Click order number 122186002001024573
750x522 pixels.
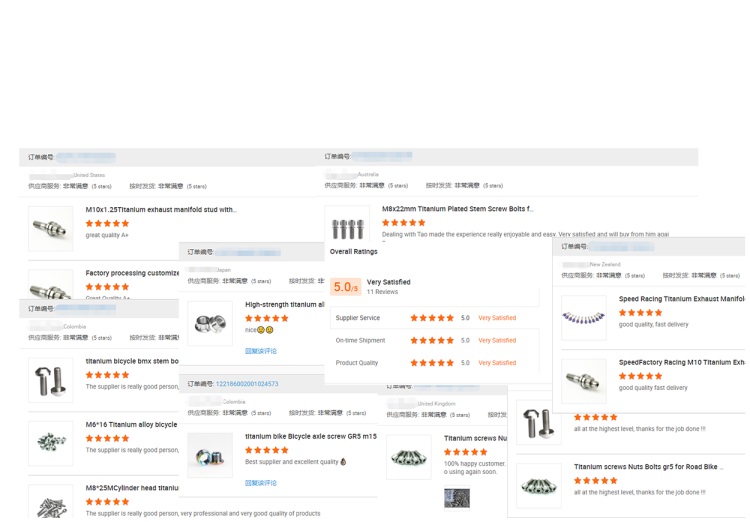[247, 384]
